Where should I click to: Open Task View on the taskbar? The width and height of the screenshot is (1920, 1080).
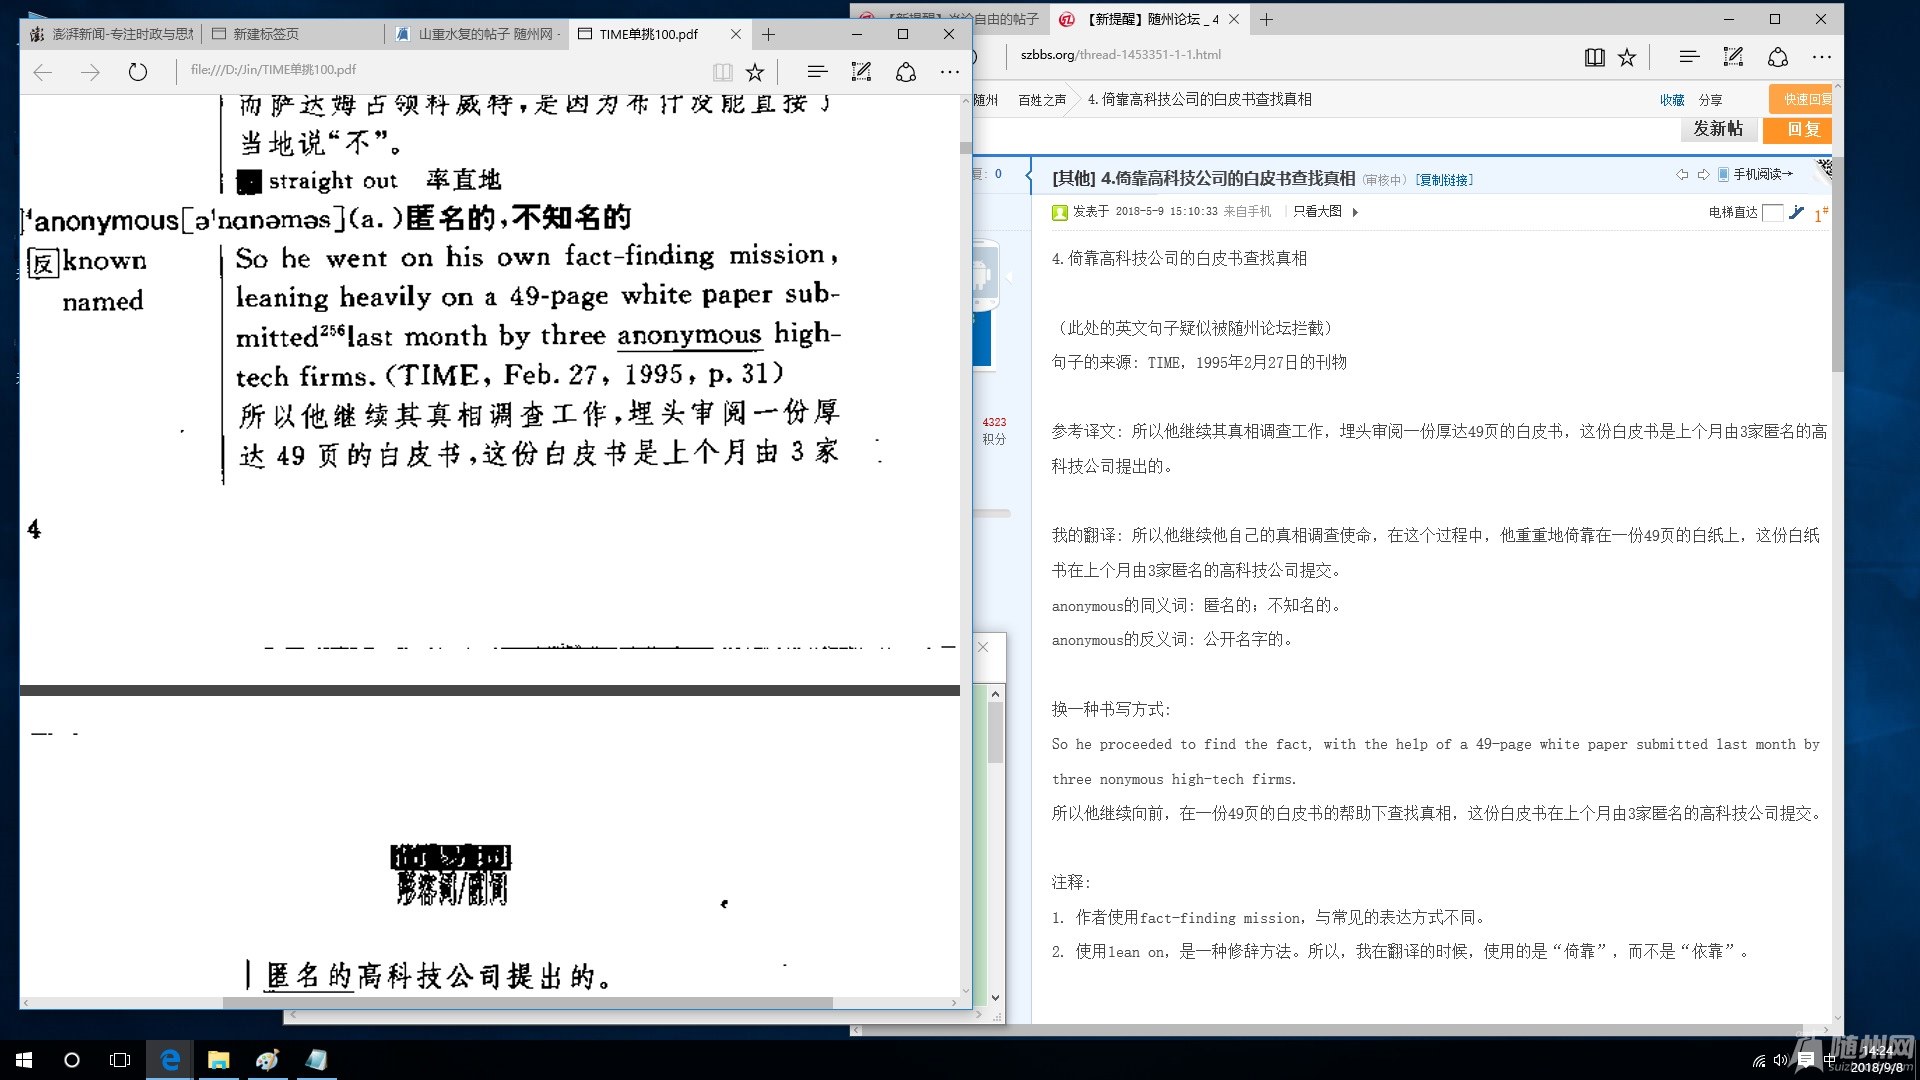click(x=120, y=1060)
